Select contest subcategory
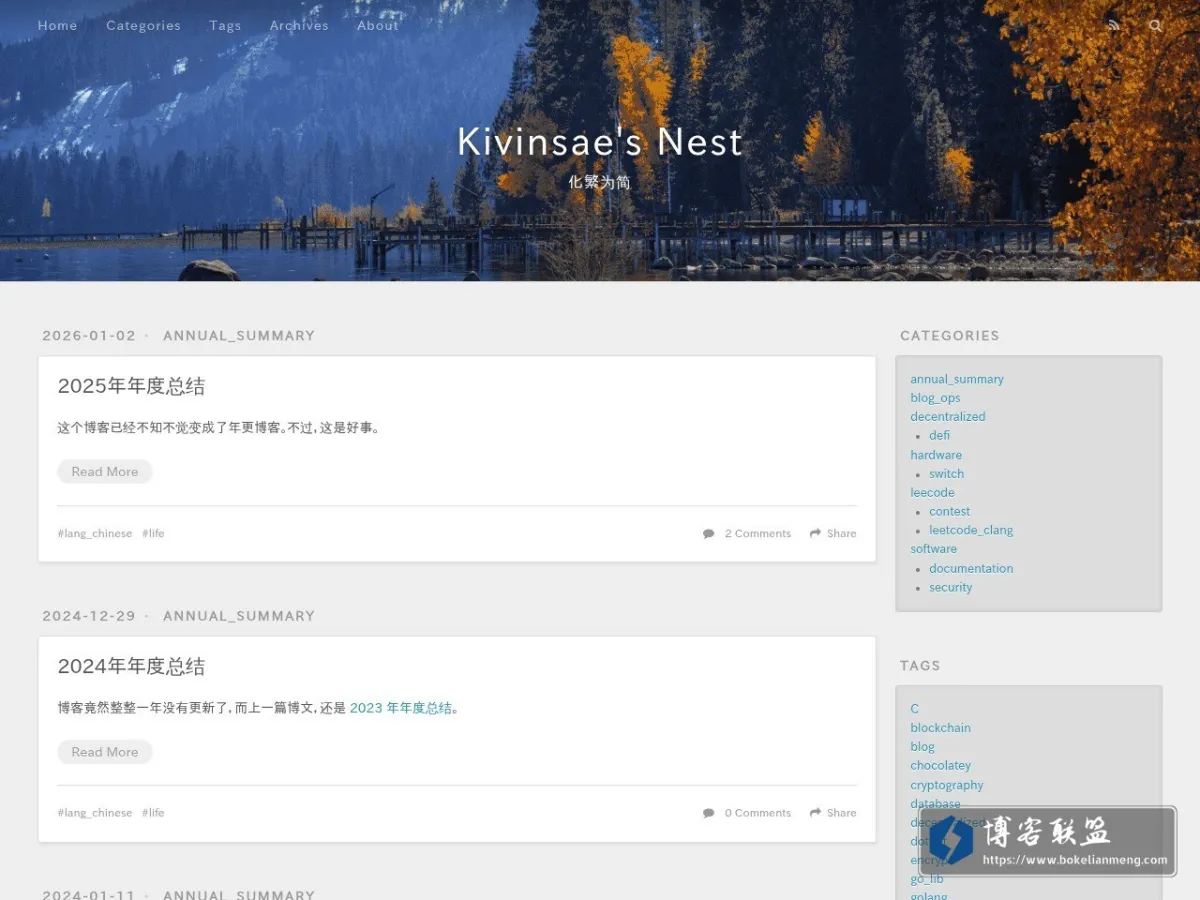This screenshot has width=1200, height=900. tap(949, 512)
